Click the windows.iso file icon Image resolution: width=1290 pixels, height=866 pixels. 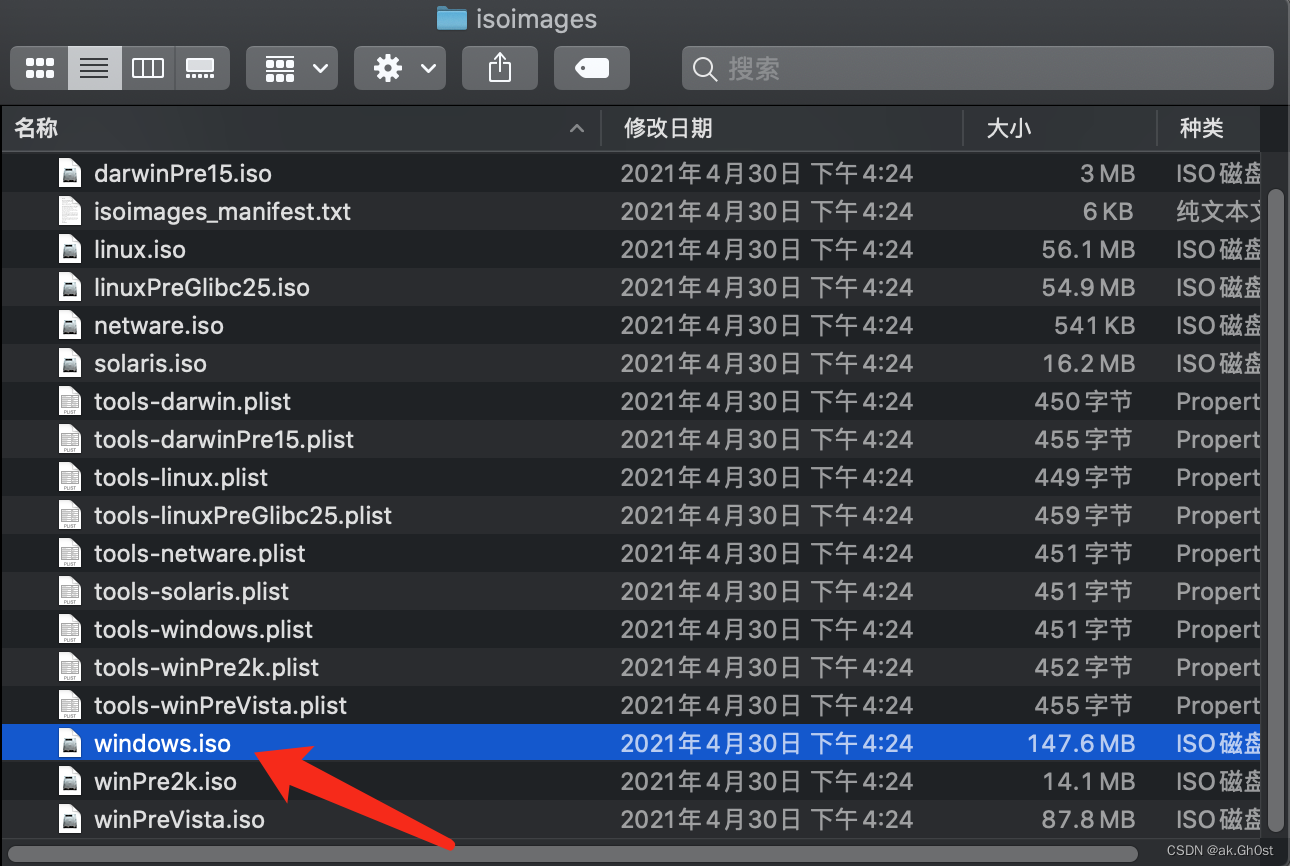tap(69, 743)
